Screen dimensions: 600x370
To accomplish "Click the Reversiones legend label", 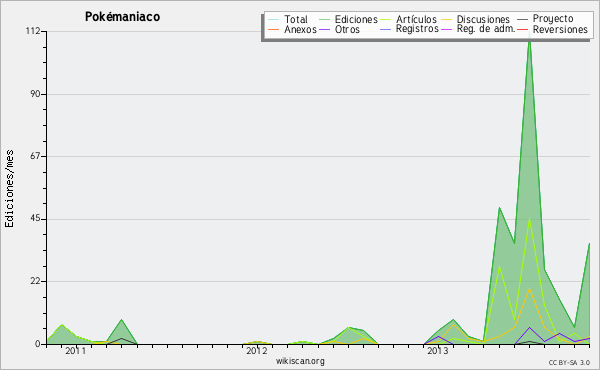I will 560,29.
